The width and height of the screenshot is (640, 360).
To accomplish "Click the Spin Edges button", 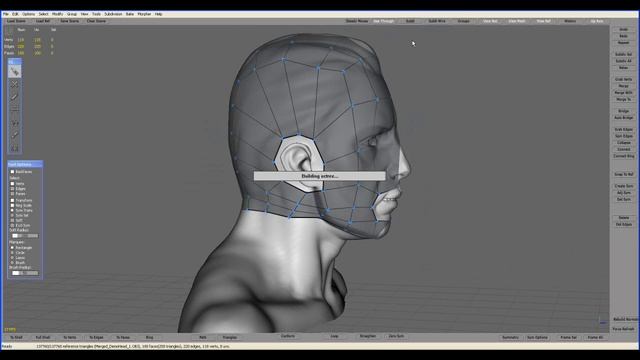I will click(623, 136).
